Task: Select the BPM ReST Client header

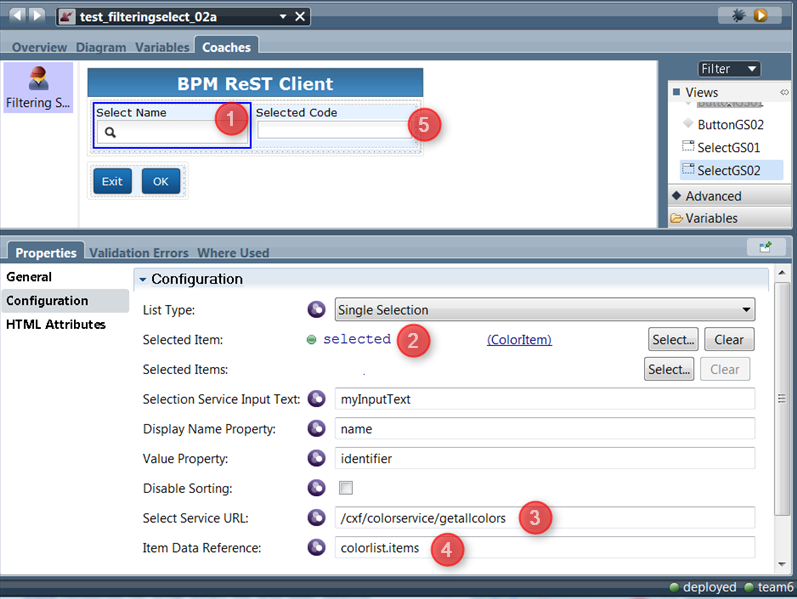Action: [255, 83]
